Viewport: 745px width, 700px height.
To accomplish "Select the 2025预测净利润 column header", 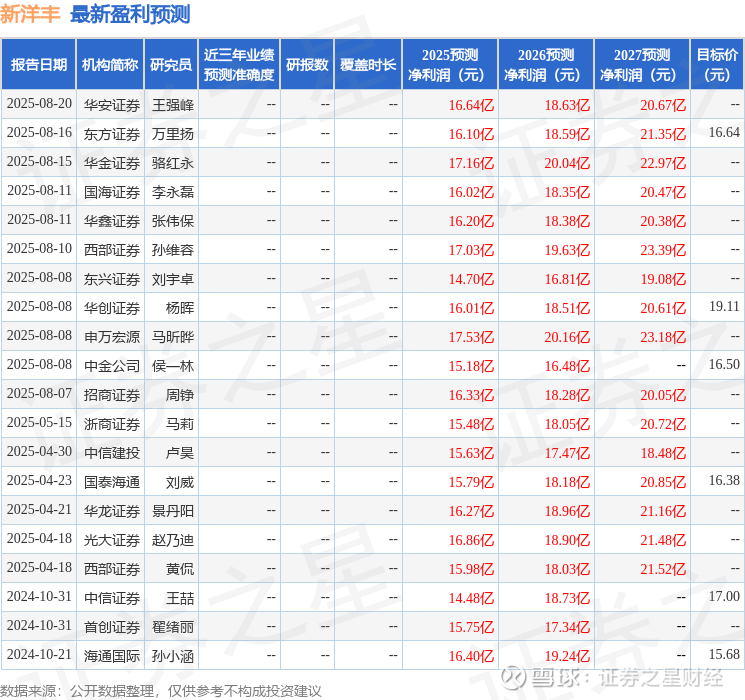I will pyautogui.click(x=449, y=65).
